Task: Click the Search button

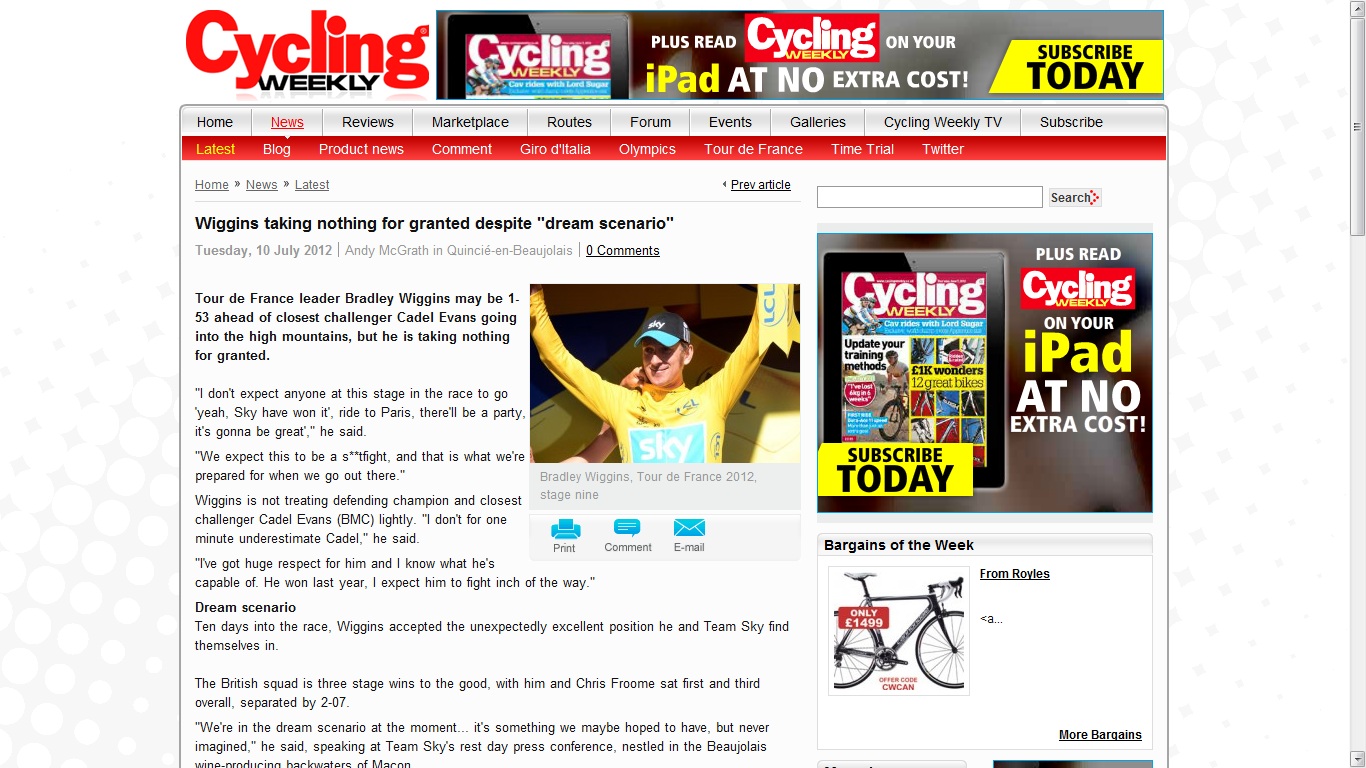Action: pos(1075,197)
